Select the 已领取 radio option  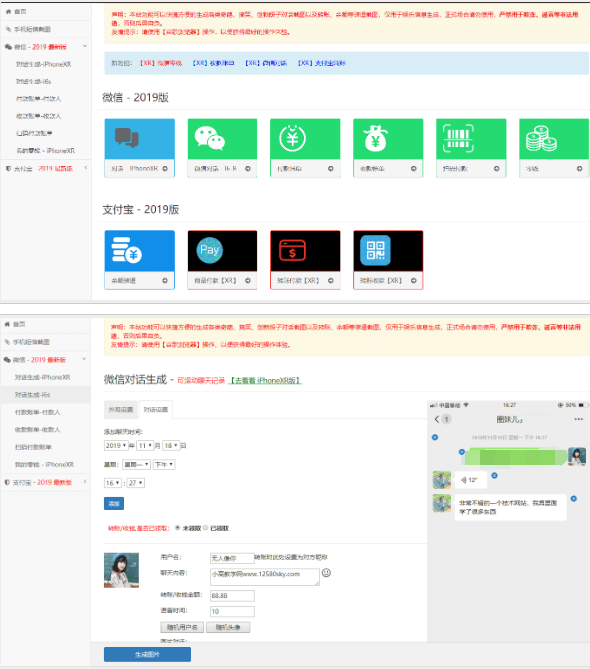click(x=206, y=528)
